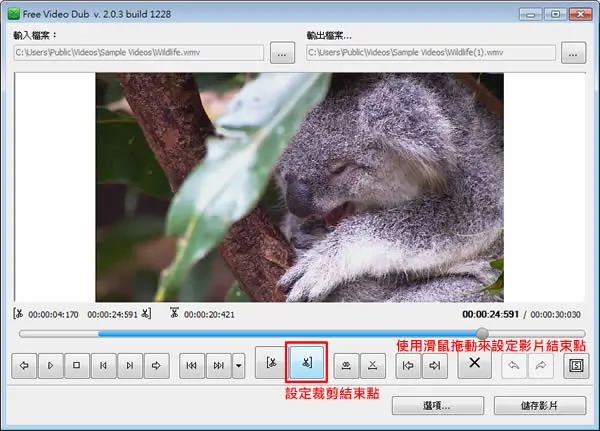Click the 儲存影片 save video button
Image resolution: width=600 pixels, height=431 pixels.
[540, 406]
